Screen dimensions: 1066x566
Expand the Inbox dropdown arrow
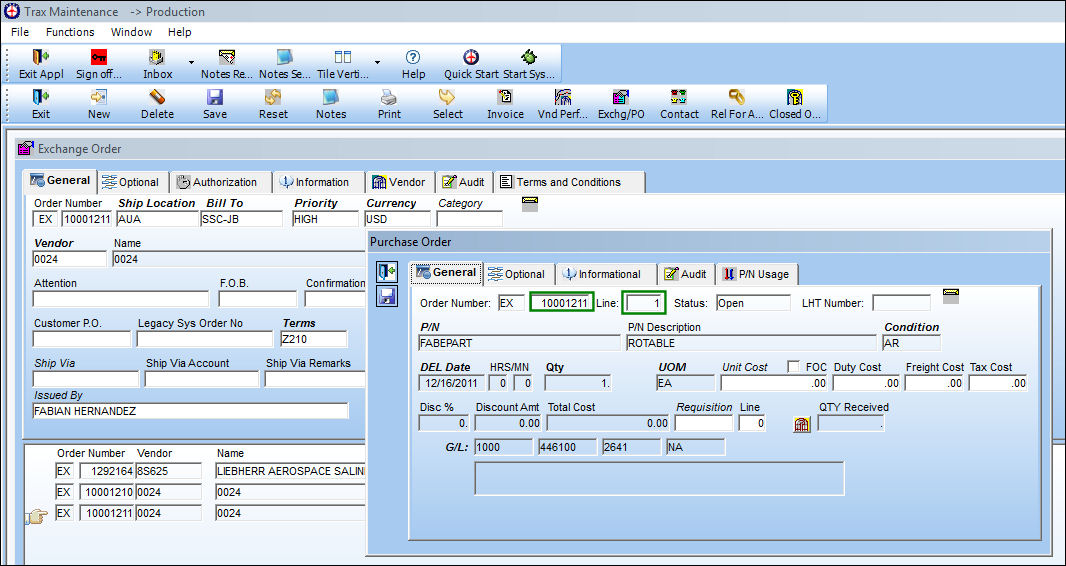coord(191,63)
